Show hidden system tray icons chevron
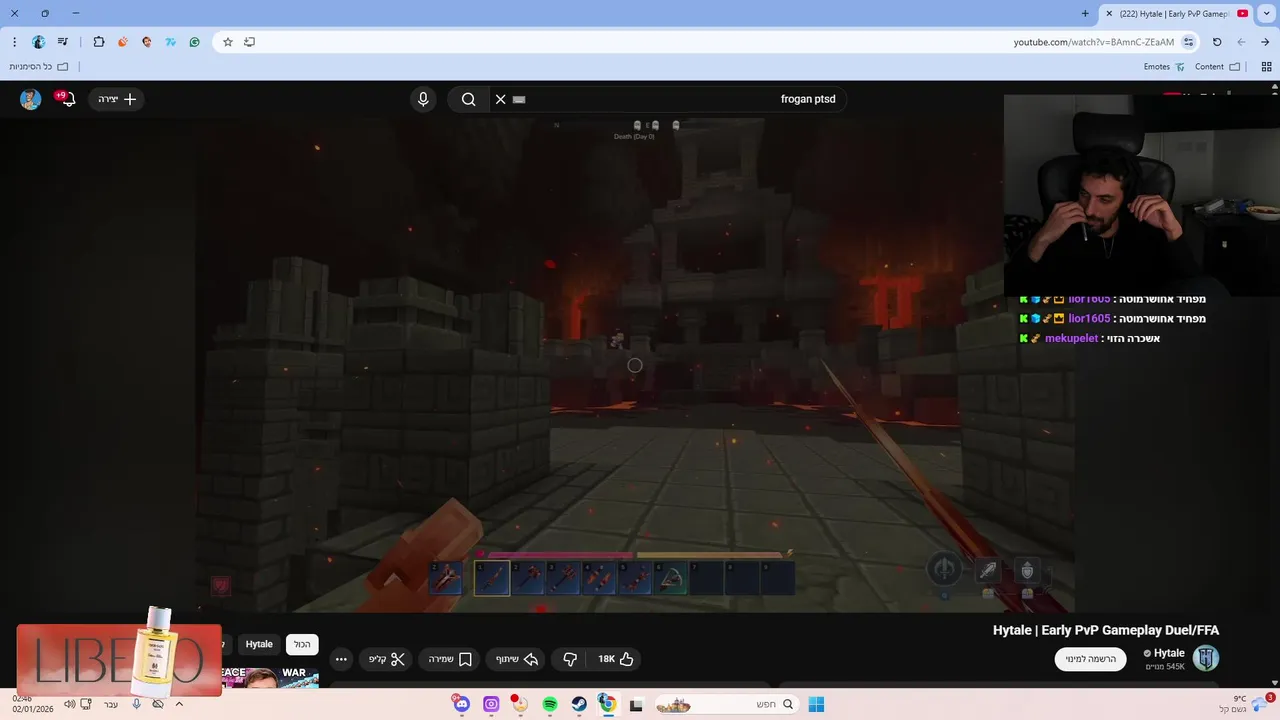1280x720 pixels. point(179,704)
